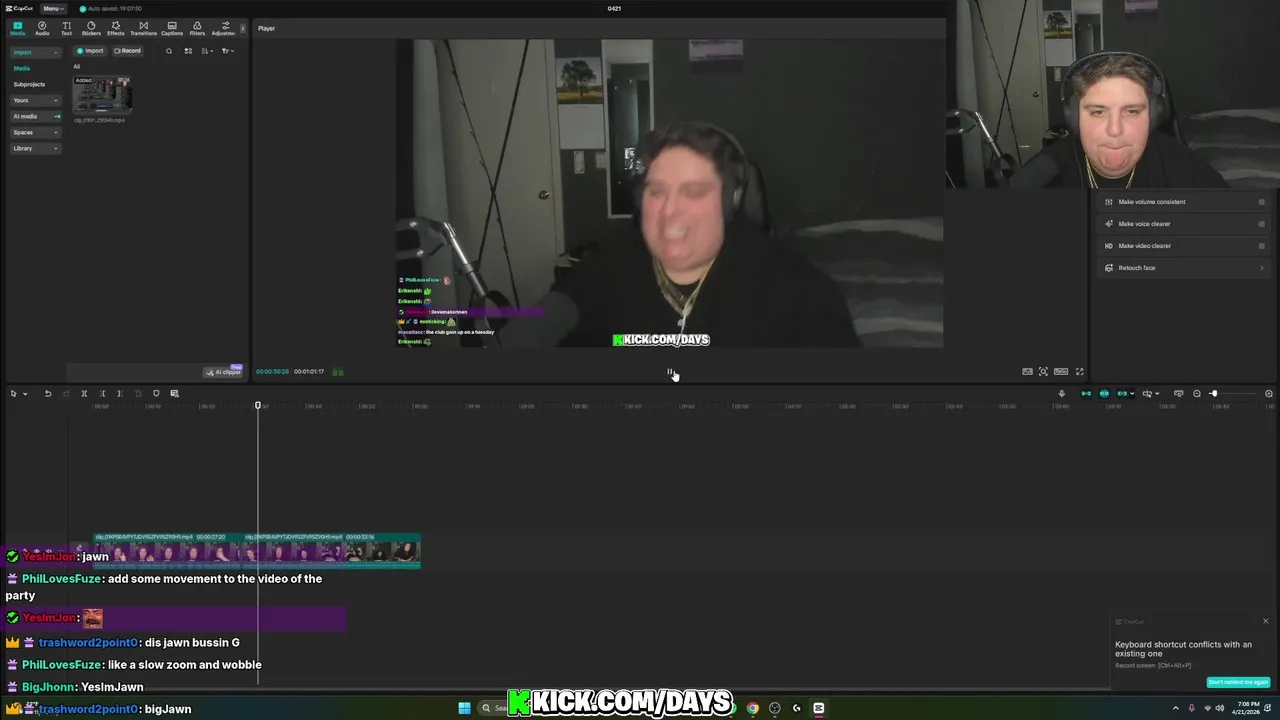The height and width of the screenshot is (720, 1280).
Task: Add a marker with the shield icon
Action: click(156, 394)
